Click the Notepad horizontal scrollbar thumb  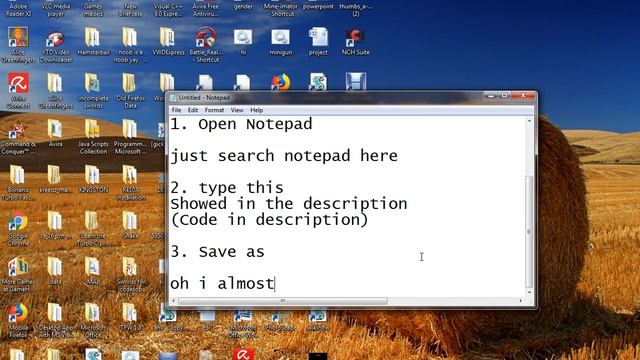283,301
